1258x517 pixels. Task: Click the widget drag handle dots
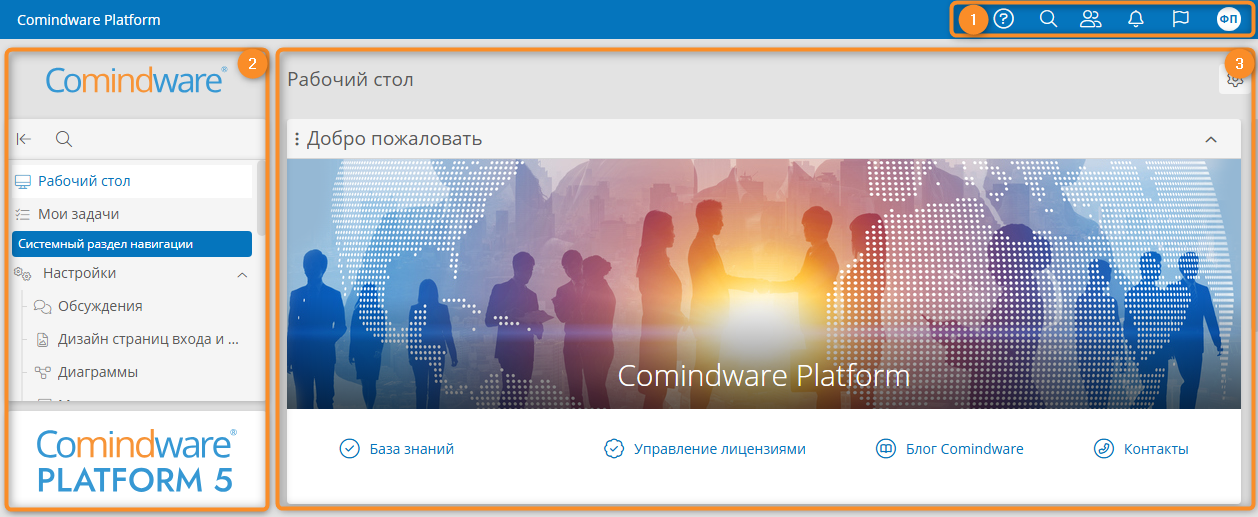click(297, 139)
